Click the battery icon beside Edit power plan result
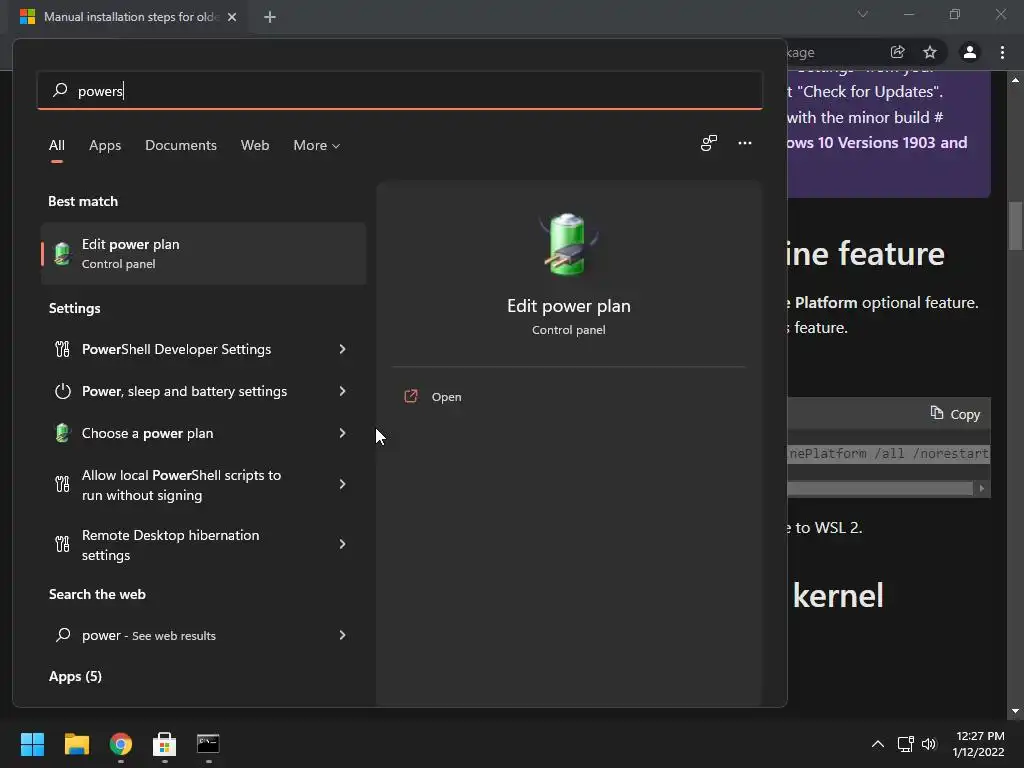Image resolution: width=1024 pixels, height=768 pixels. [x=62, y=253]
